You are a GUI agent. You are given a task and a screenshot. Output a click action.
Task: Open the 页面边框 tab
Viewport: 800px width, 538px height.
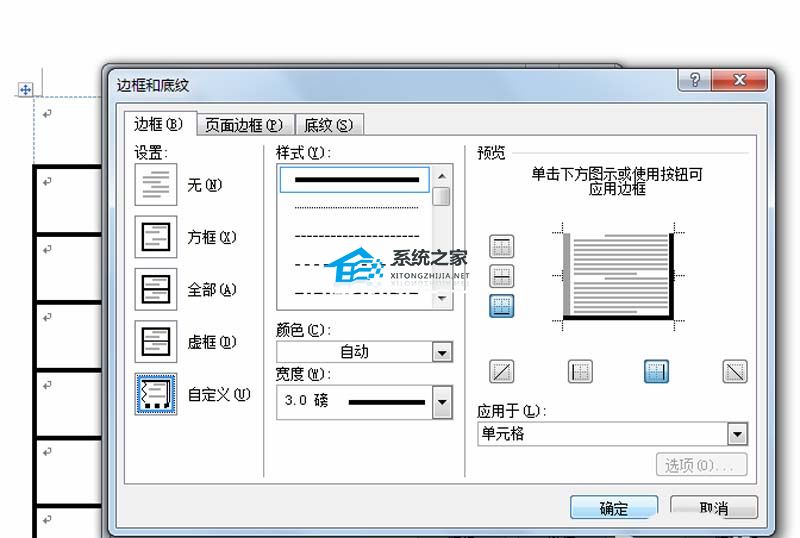244,125
